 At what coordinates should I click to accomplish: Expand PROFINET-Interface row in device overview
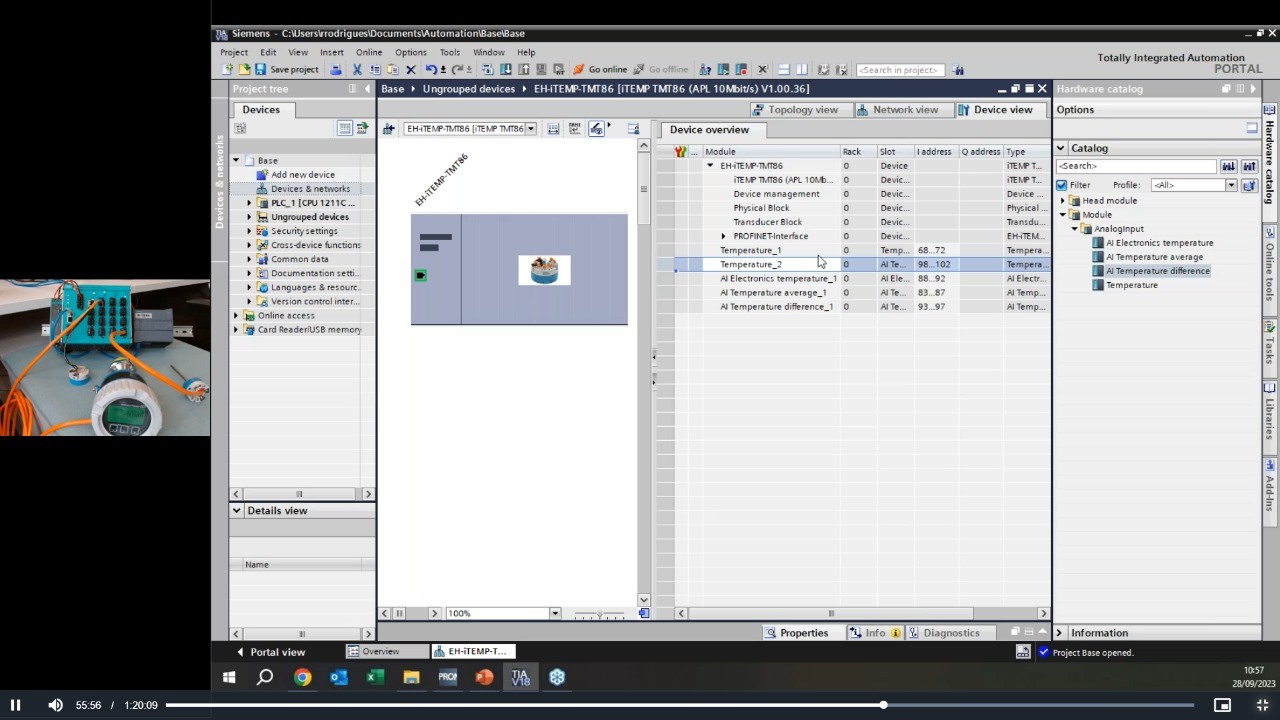tap(724, 236)
